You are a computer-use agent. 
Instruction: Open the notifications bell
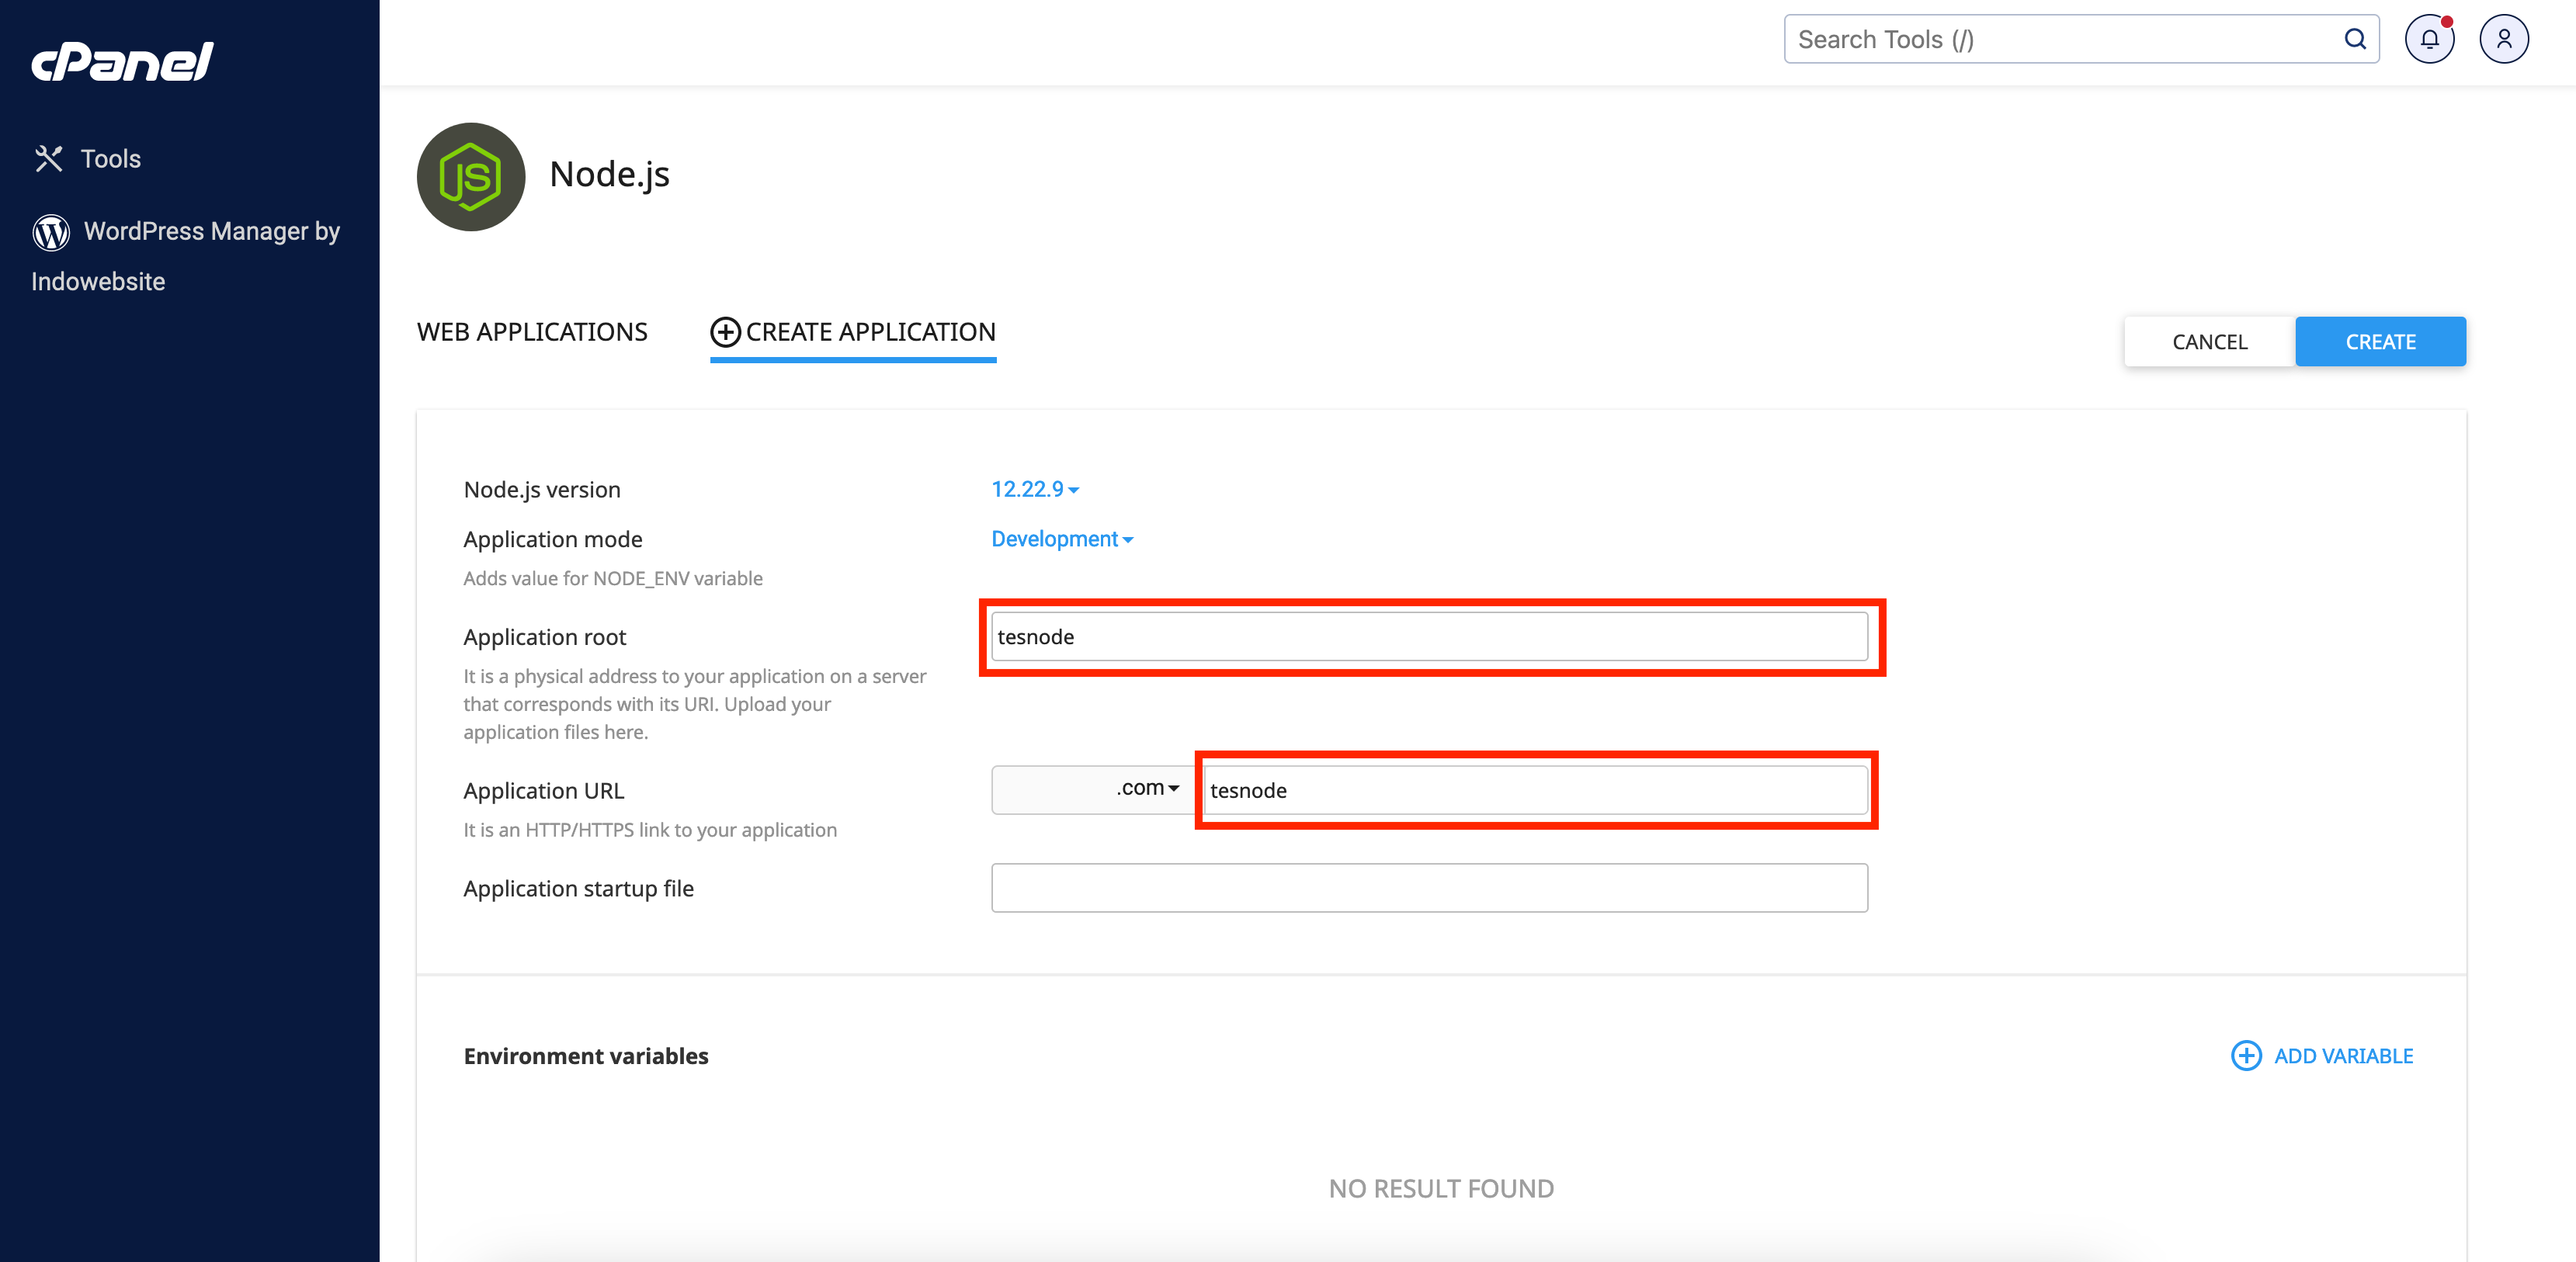(2428, 40)
